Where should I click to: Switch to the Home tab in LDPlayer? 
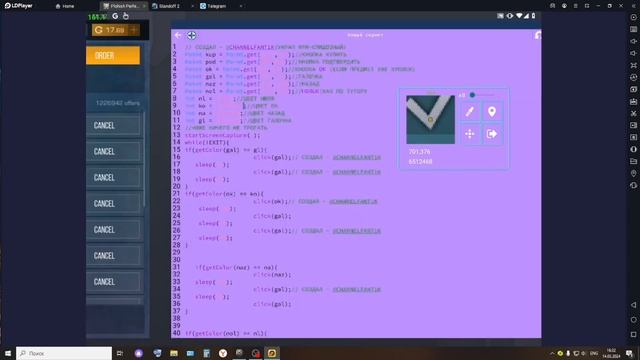(x=65, y=6)
